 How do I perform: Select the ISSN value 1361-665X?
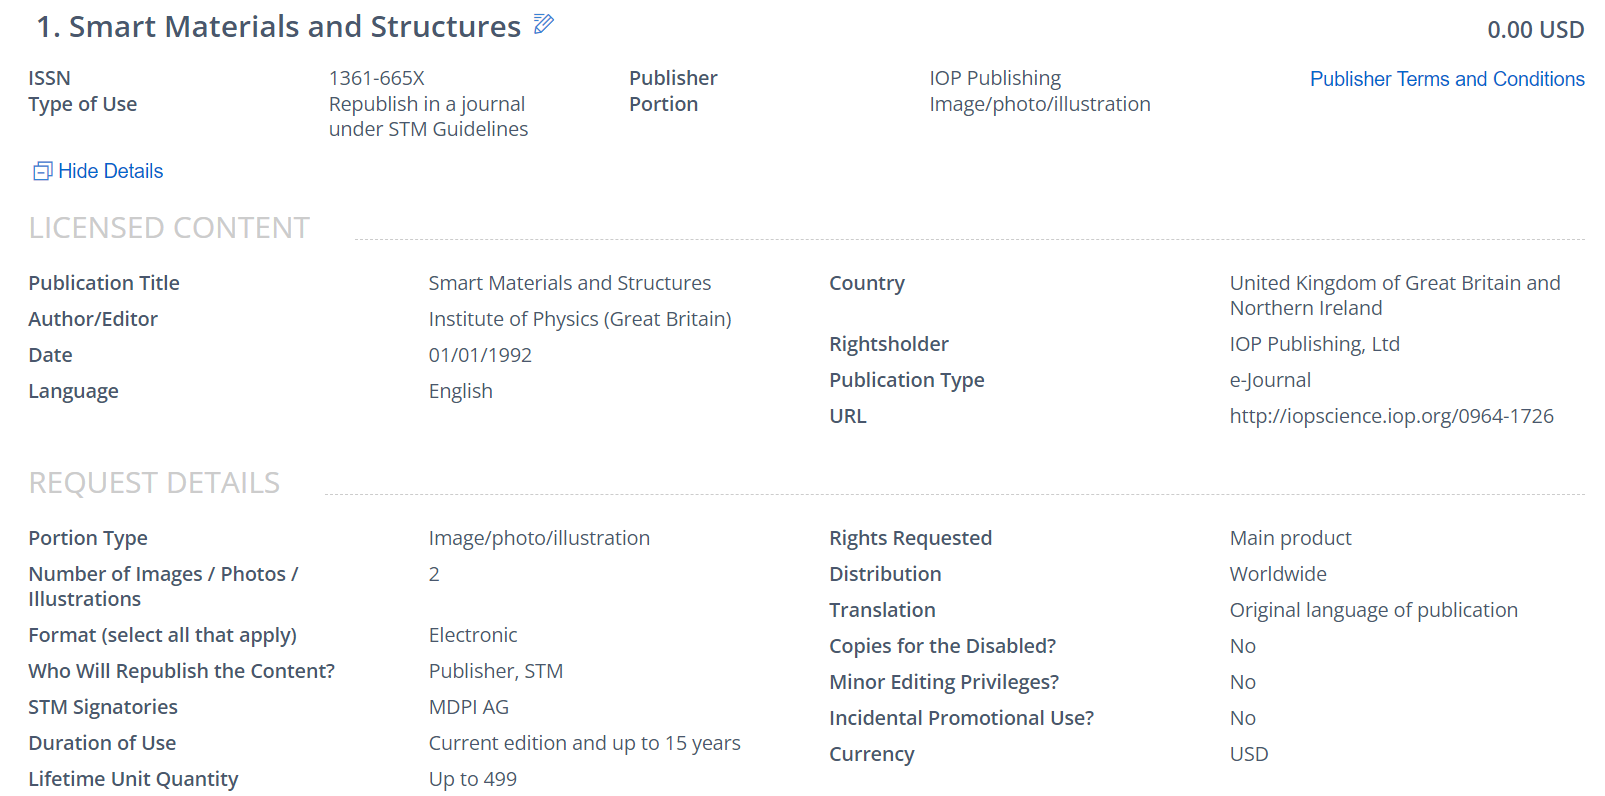pos(377,78)
